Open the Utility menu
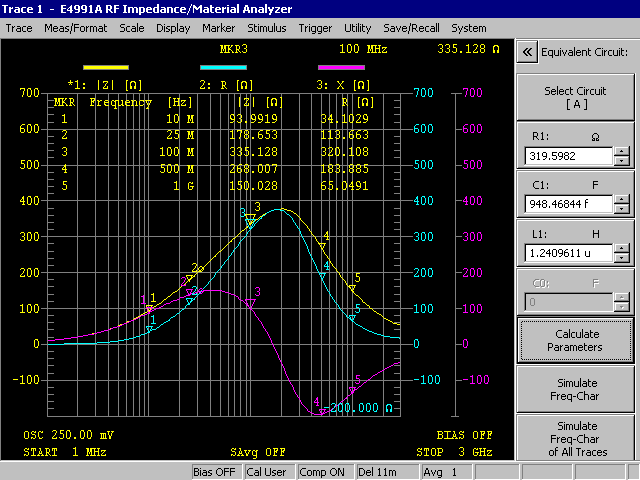640x480 pixels. (x=358, y=28)
